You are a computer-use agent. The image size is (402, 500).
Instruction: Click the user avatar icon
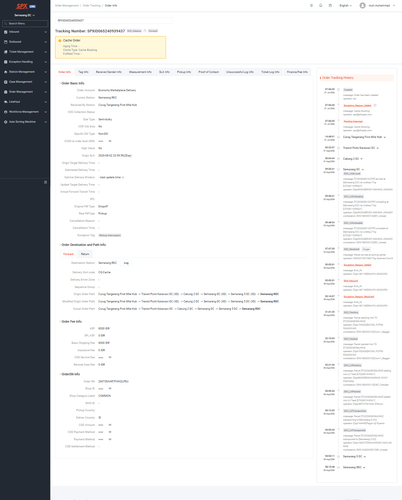click(363, 6)
